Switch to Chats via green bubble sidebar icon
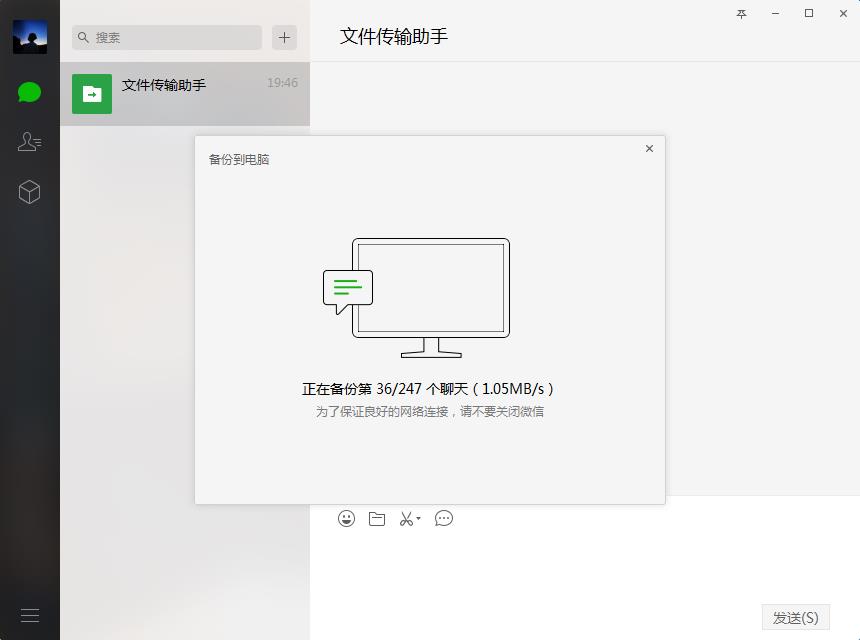 point(29,91)
